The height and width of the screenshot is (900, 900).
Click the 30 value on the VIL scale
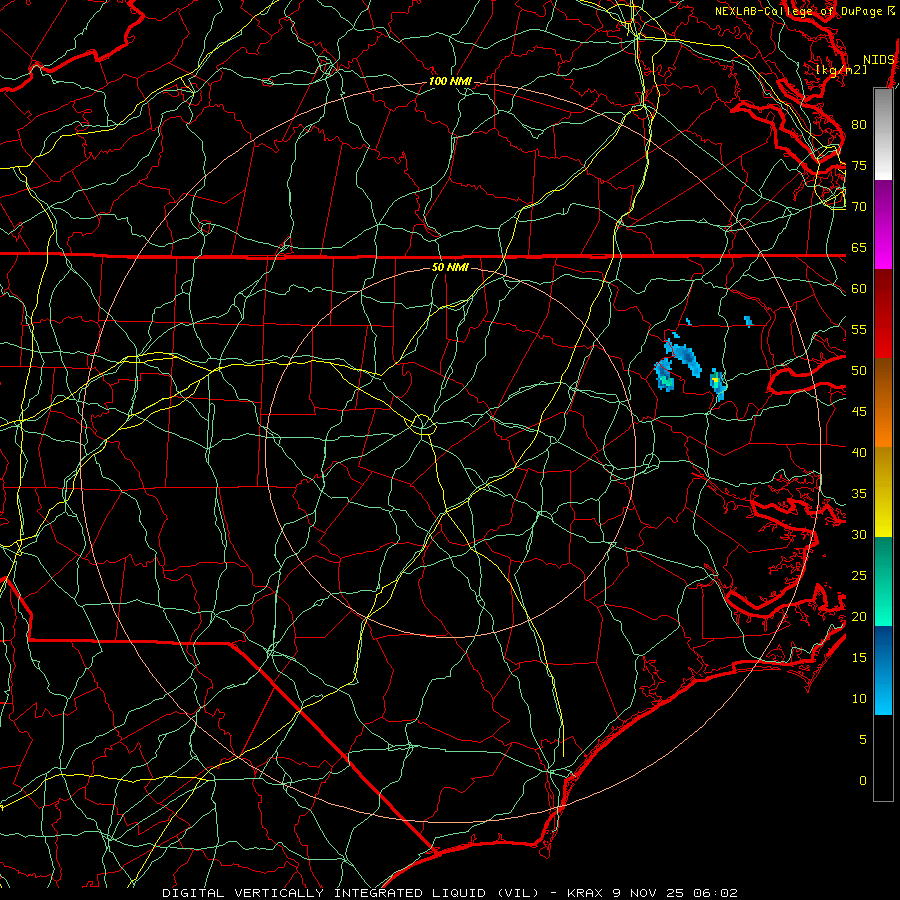859,534
